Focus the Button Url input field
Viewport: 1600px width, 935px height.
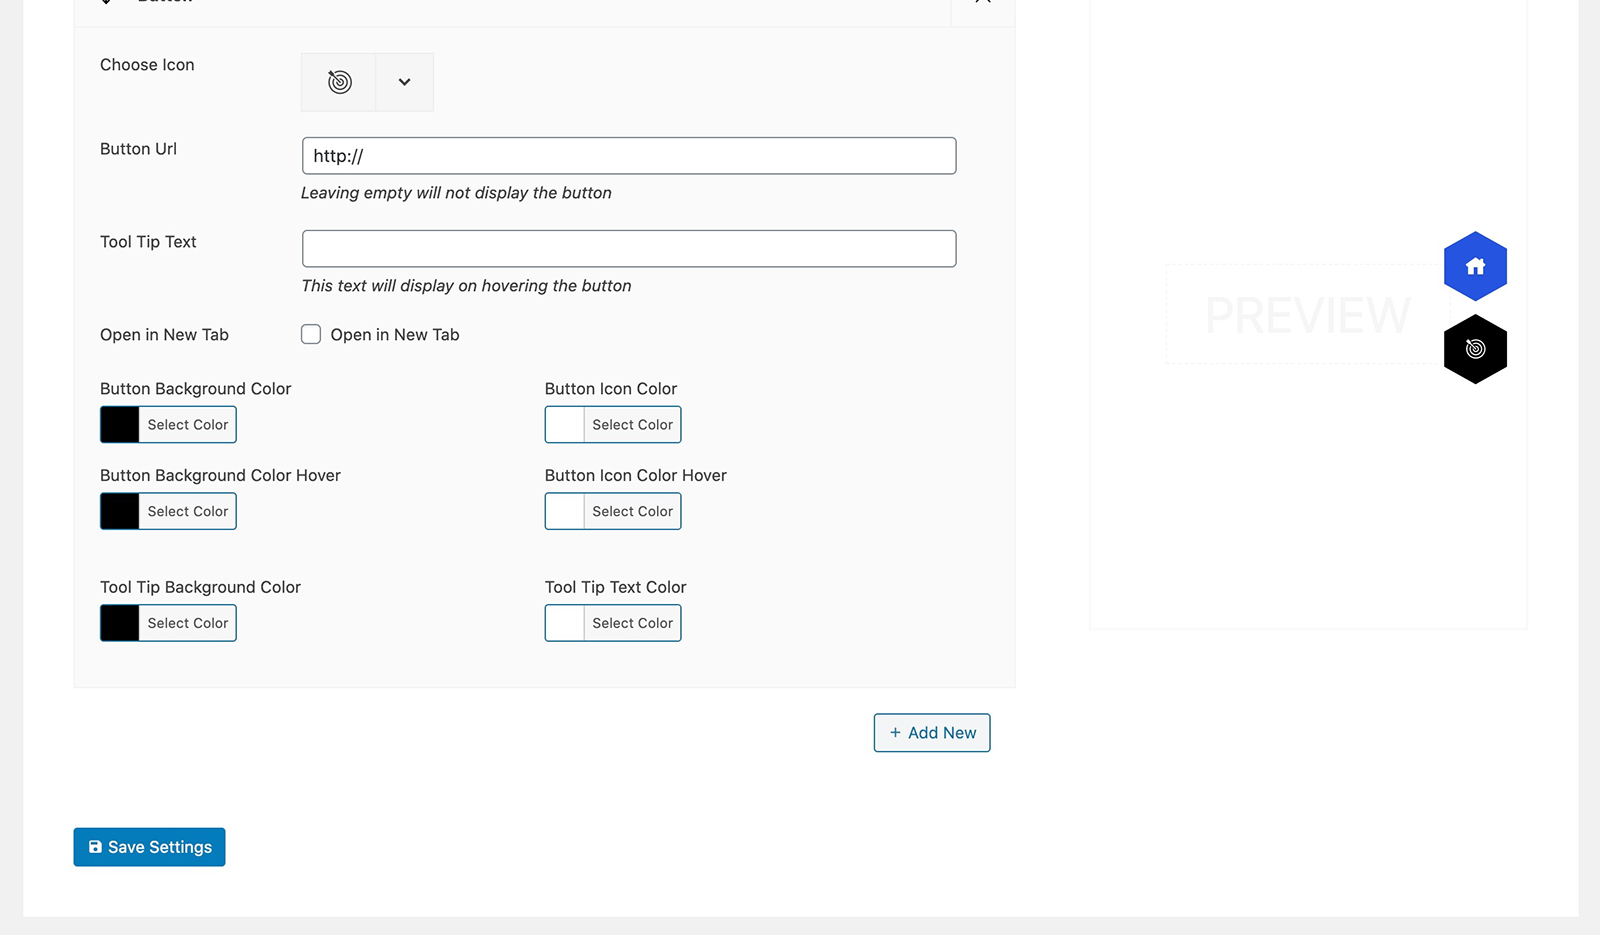coord(629,156)
